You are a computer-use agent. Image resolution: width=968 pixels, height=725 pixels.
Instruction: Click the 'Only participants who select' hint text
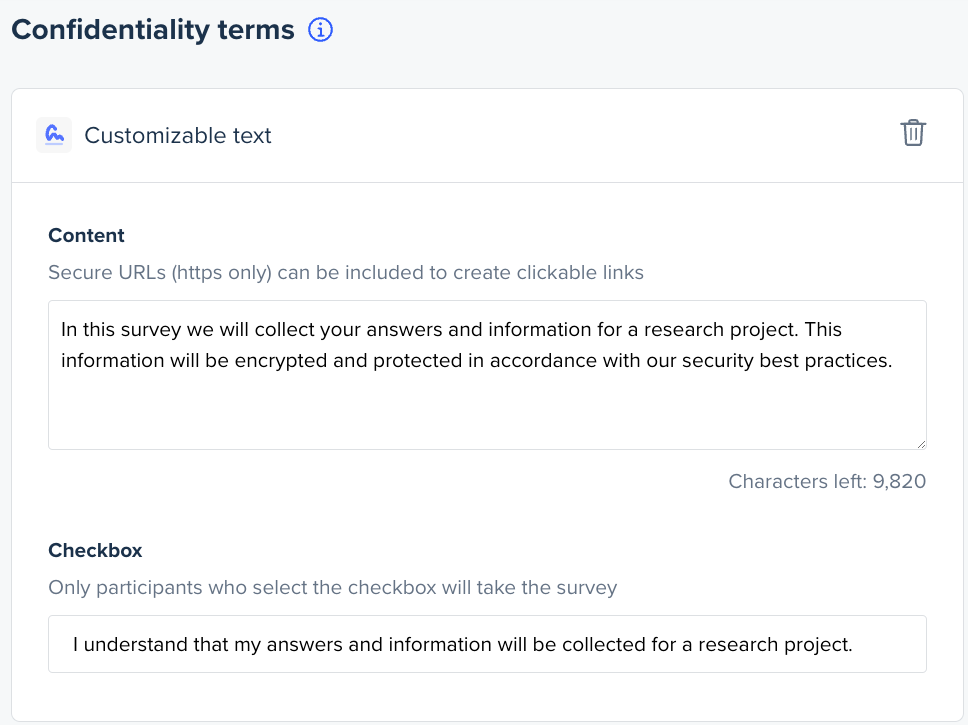(x=332, y=587)
